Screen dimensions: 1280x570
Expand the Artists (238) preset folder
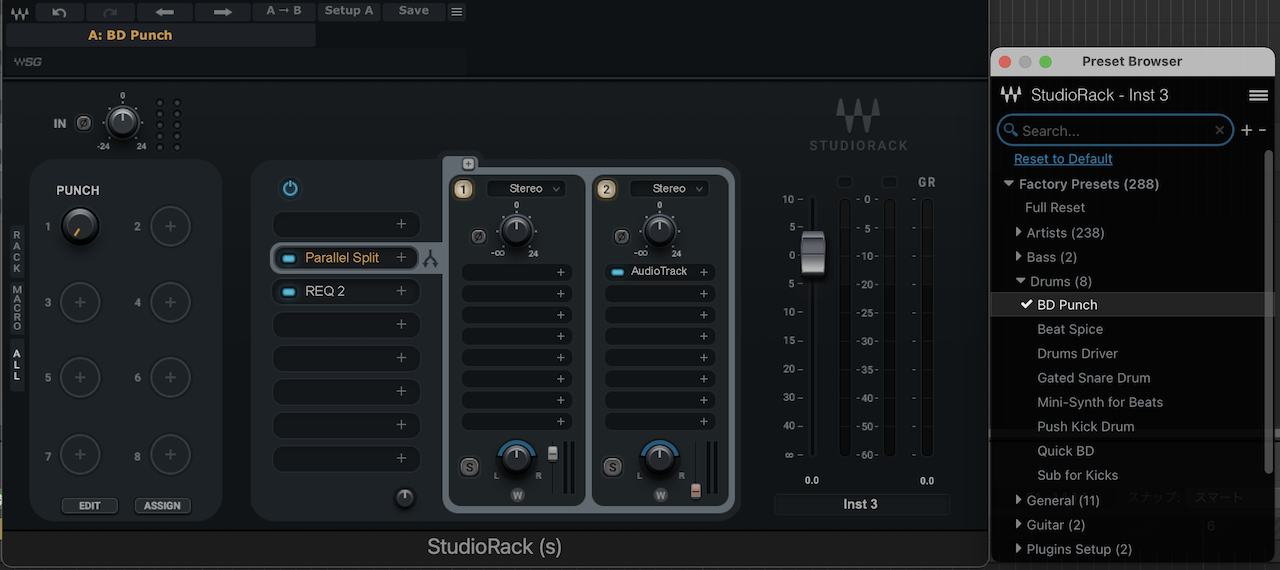(1019, 233)
